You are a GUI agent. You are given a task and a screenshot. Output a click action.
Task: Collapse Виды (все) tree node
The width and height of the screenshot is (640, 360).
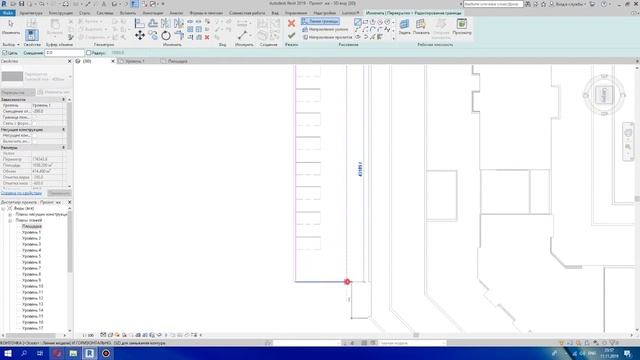pyautogui.click(x=3, y=208)
